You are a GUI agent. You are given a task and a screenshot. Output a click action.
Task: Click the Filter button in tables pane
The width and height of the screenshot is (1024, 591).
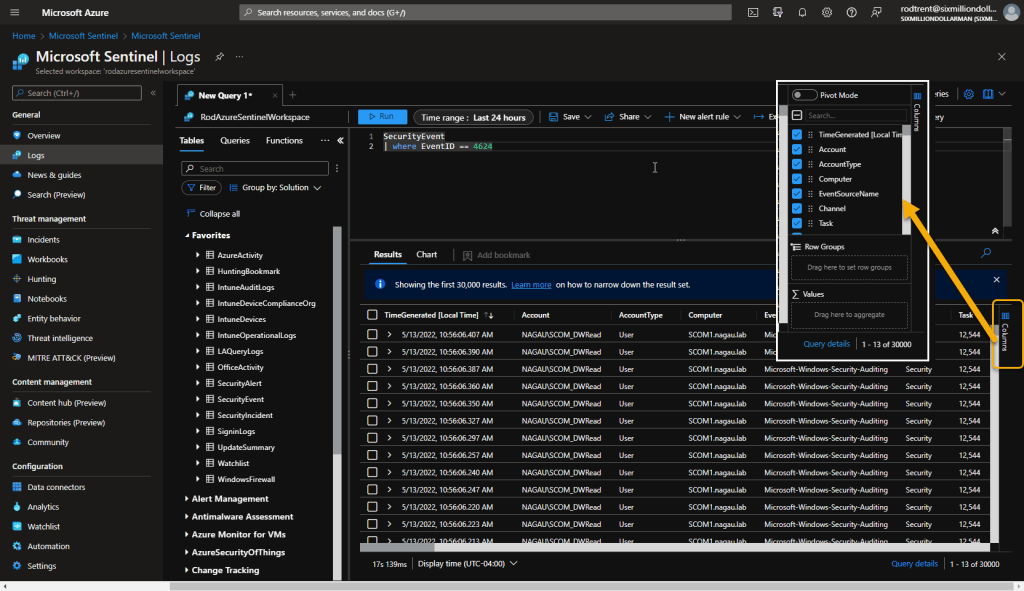(201, 187)
